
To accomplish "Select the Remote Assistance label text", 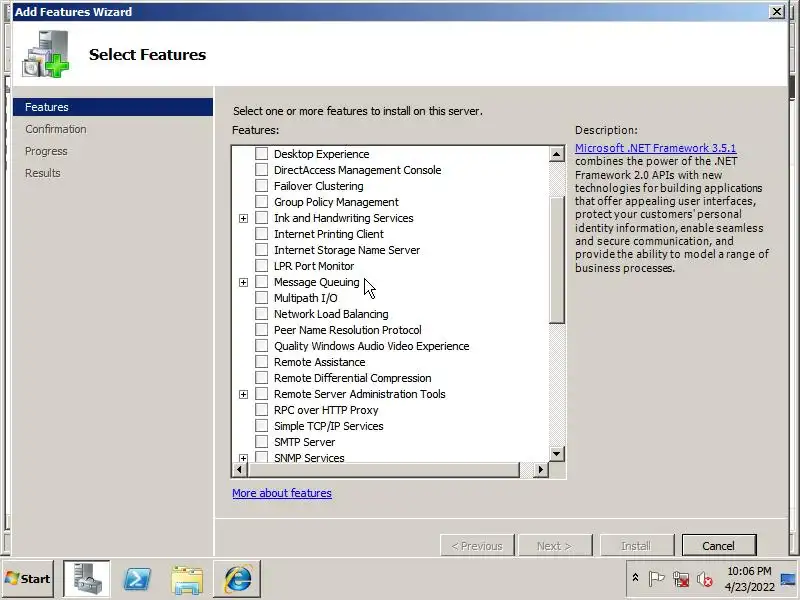I will tap(319, 362).
